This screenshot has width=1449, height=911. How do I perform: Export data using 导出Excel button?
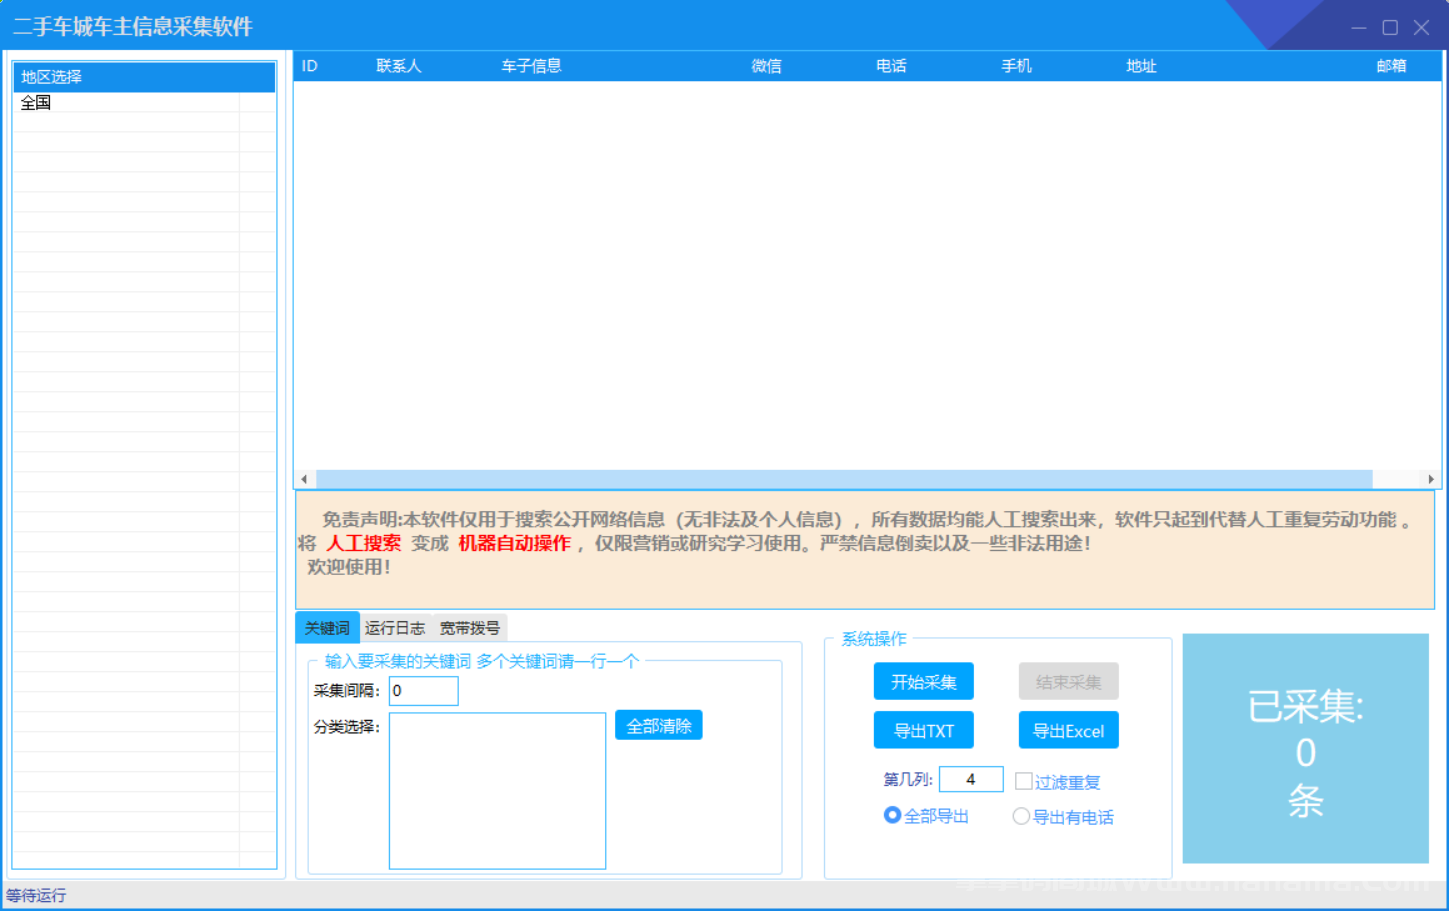click(1067, 730)
